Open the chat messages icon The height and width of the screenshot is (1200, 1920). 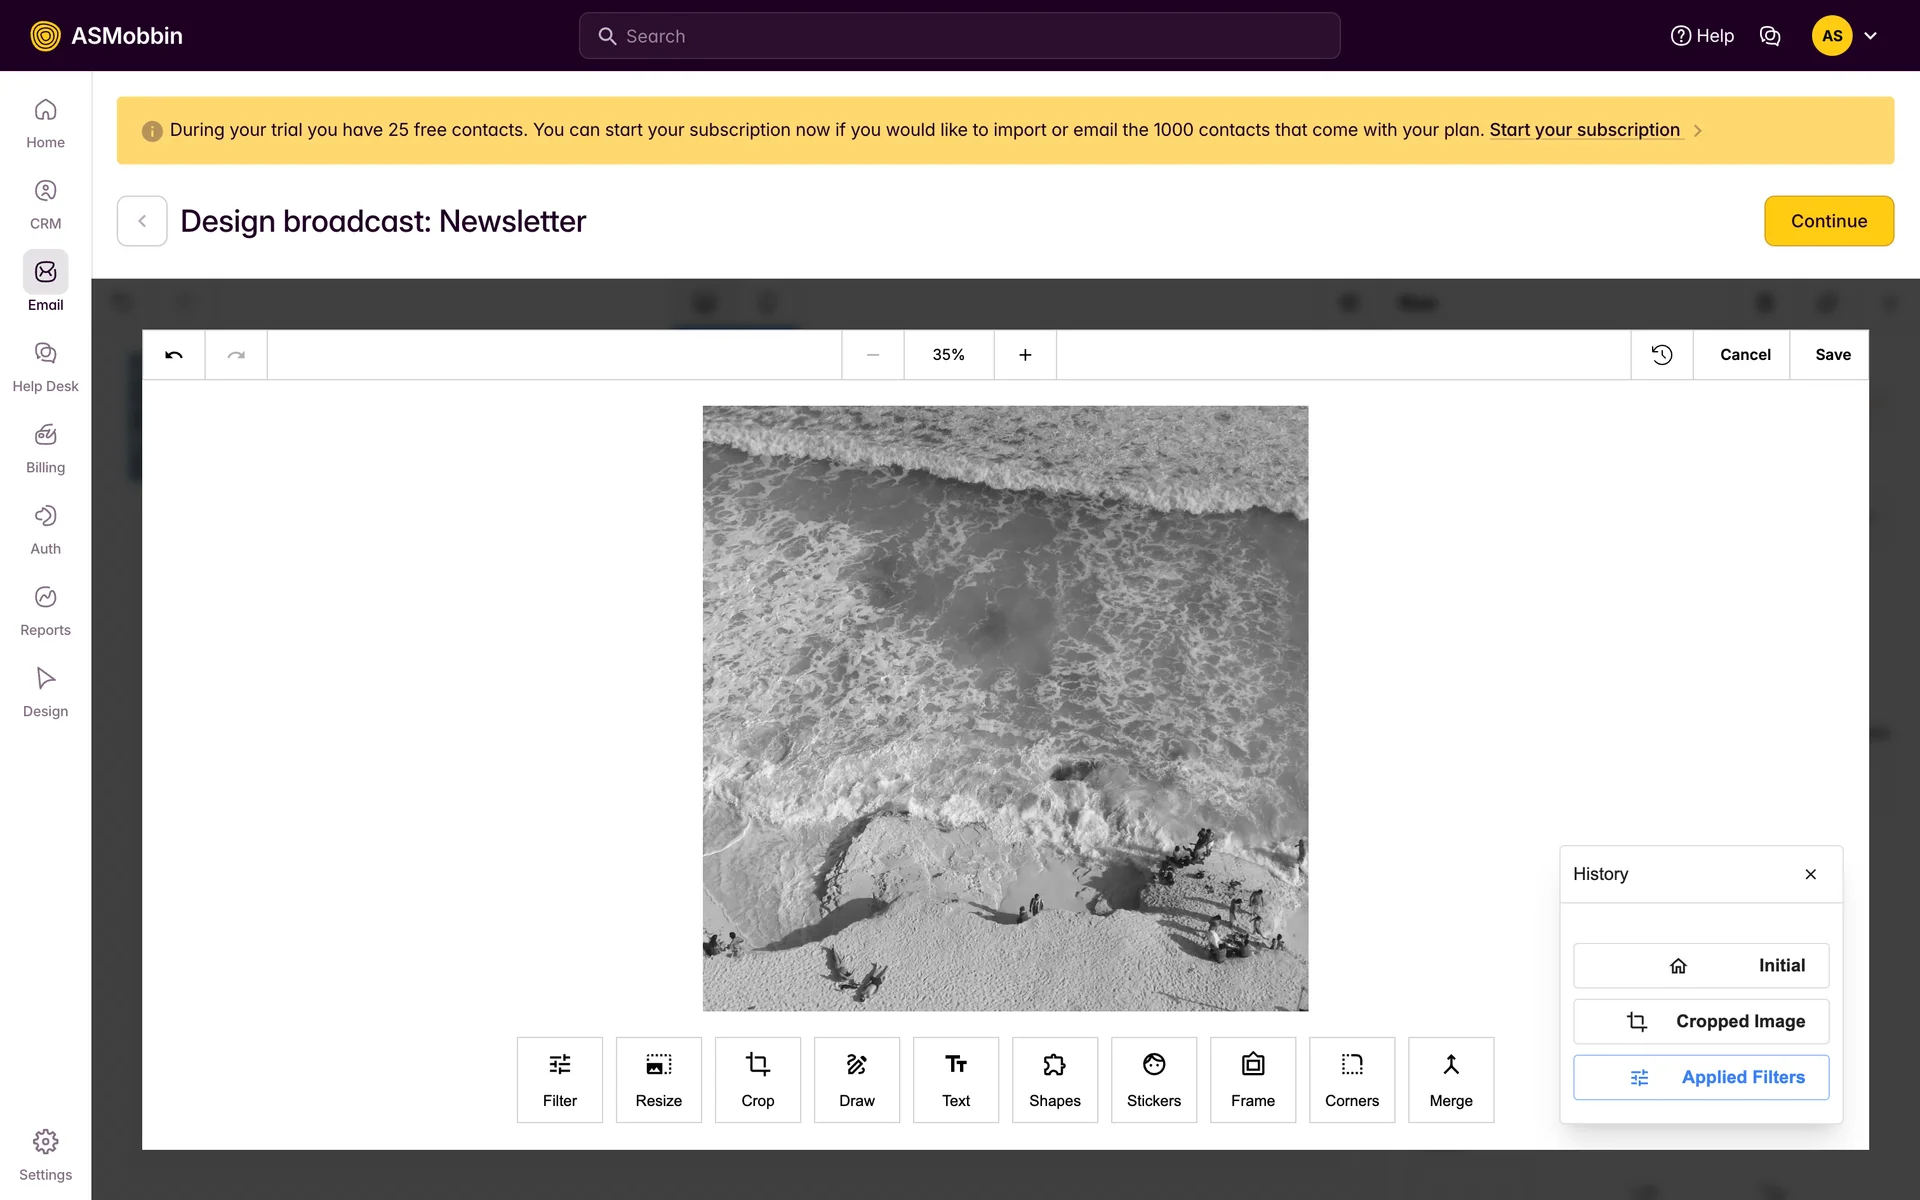coord(1769,36)
